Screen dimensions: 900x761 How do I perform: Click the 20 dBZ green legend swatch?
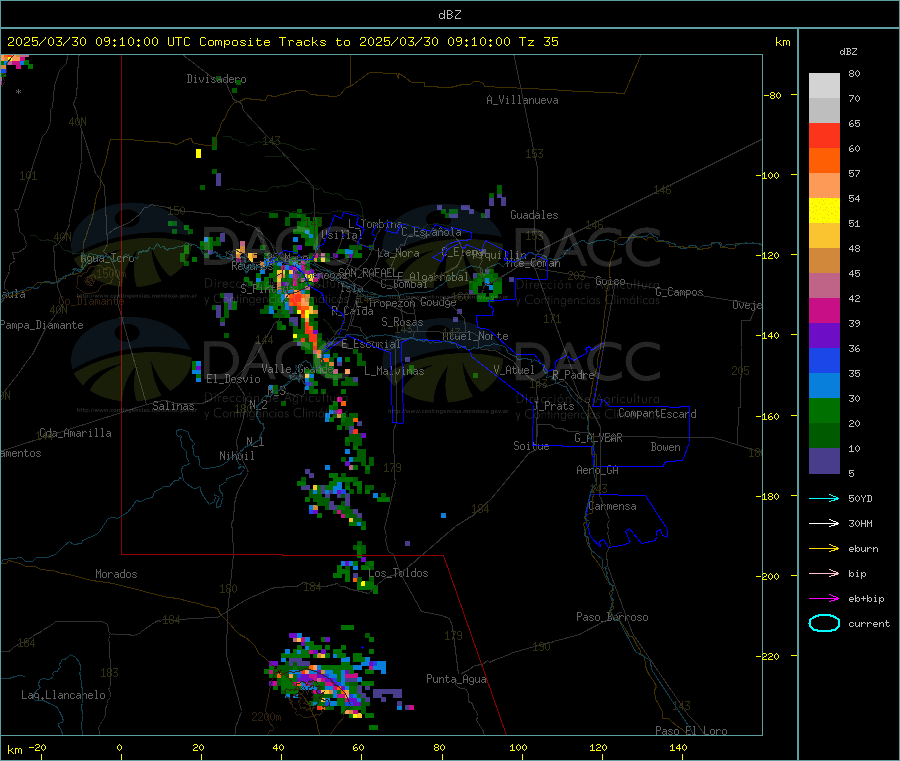tap(824, 410)
